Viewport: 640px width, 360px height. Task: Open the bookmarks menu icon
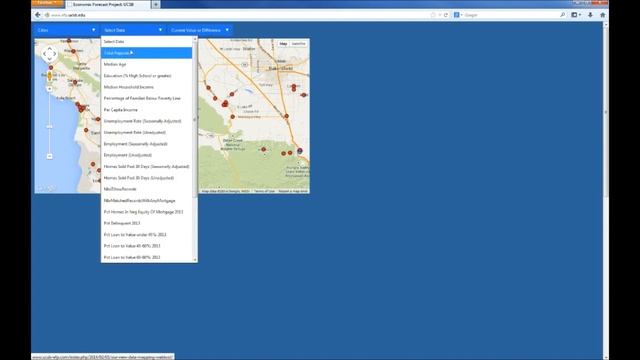point(575,15)
